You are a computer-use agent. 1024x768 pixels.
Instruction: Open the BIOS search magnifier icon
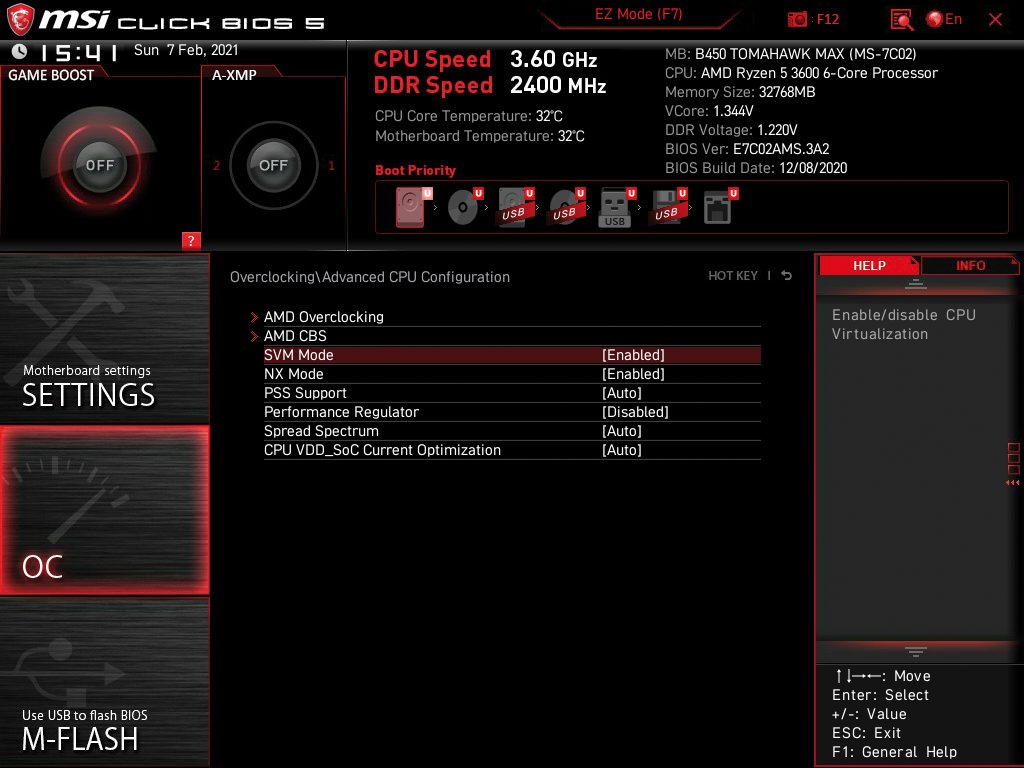point(902,20)
